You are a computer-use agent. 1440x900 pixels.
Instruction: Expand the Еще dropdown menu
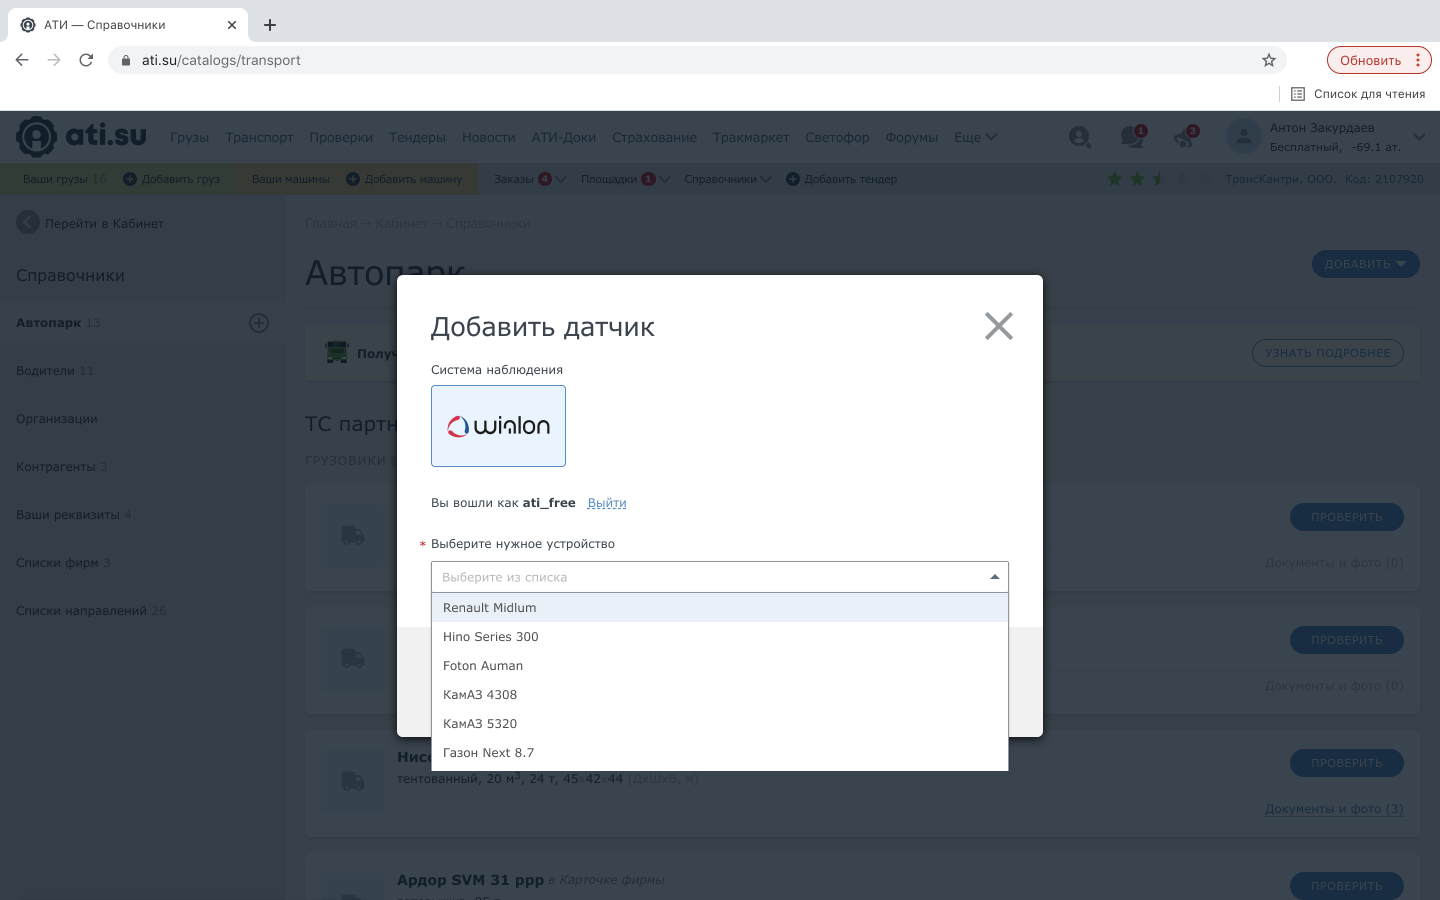pos(975,138)
